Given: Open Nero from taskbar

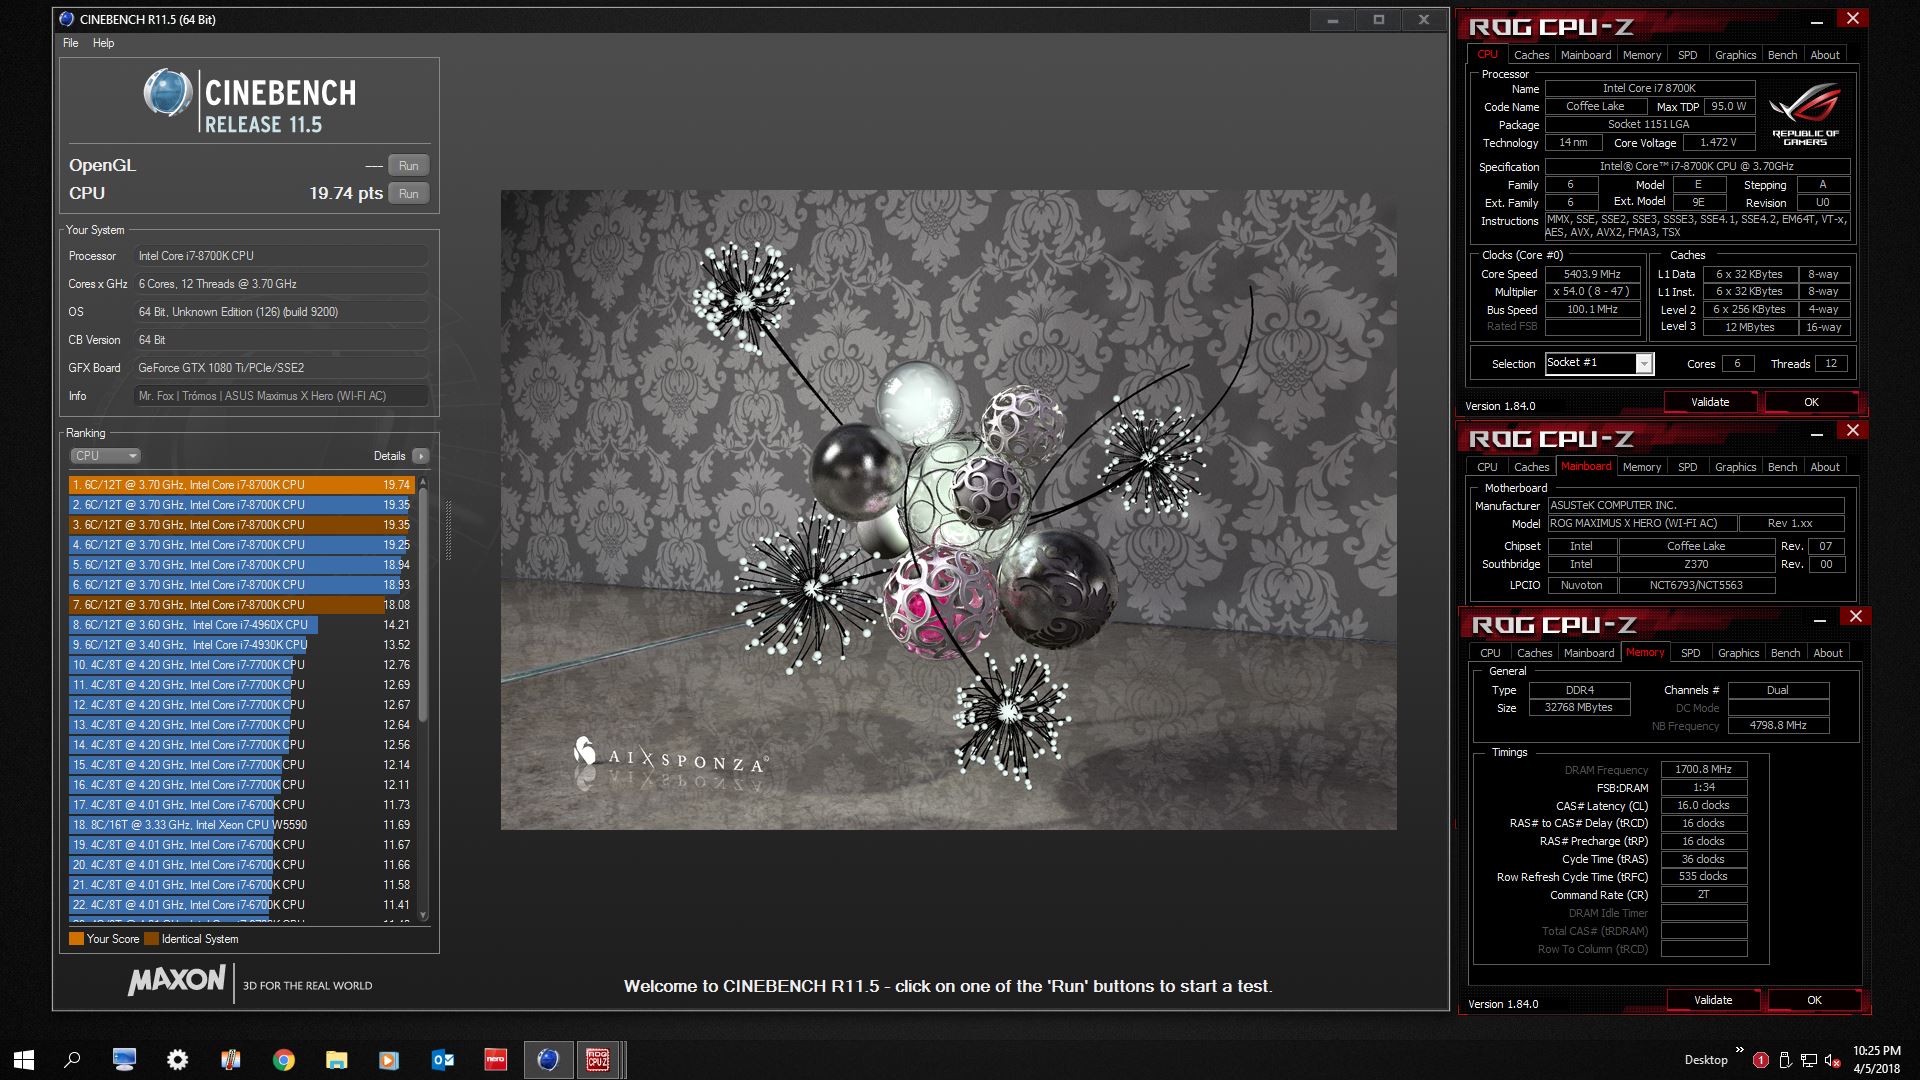Looking at the screenshot, I should tap(496, 1059).
